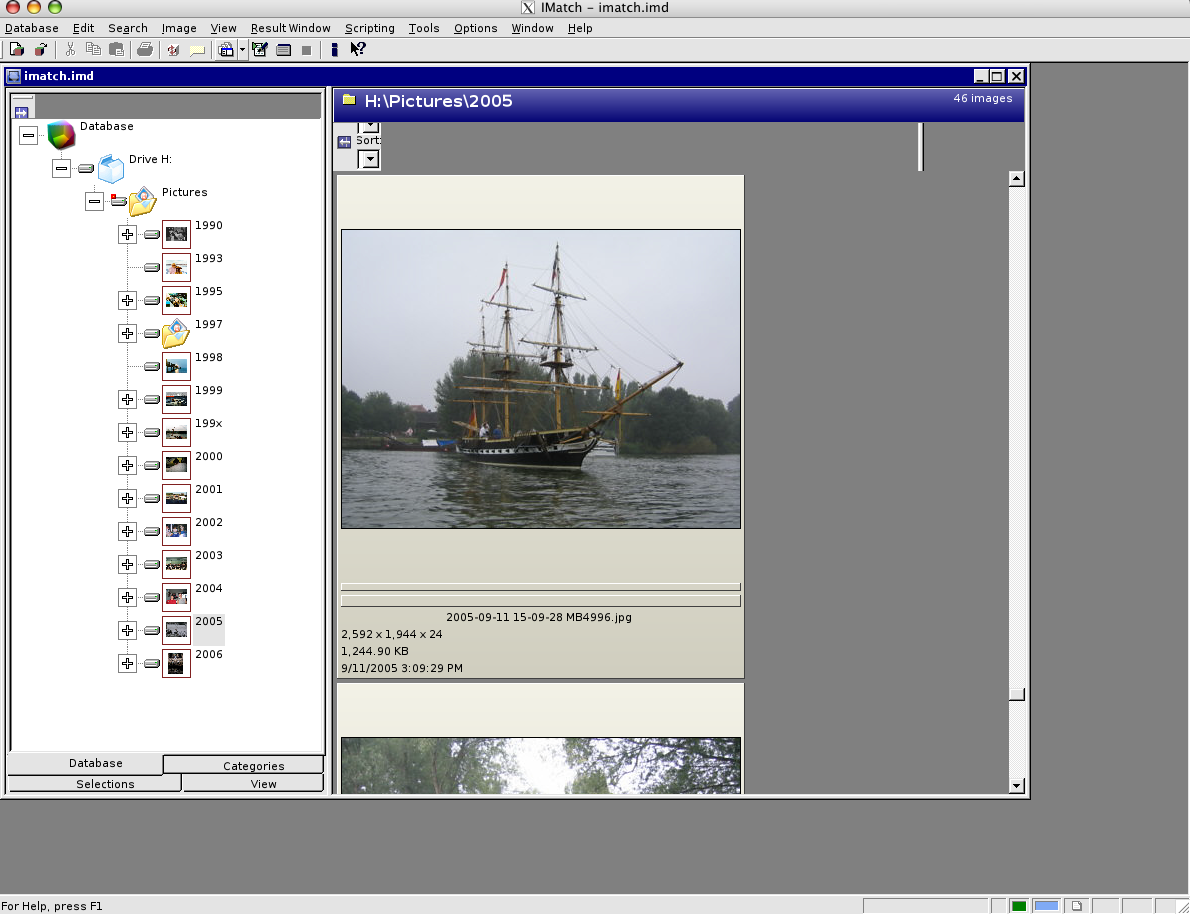Open the Options menu
Image resolution: width=1190 pixels, height=914 pixels.
click(476, 28)
